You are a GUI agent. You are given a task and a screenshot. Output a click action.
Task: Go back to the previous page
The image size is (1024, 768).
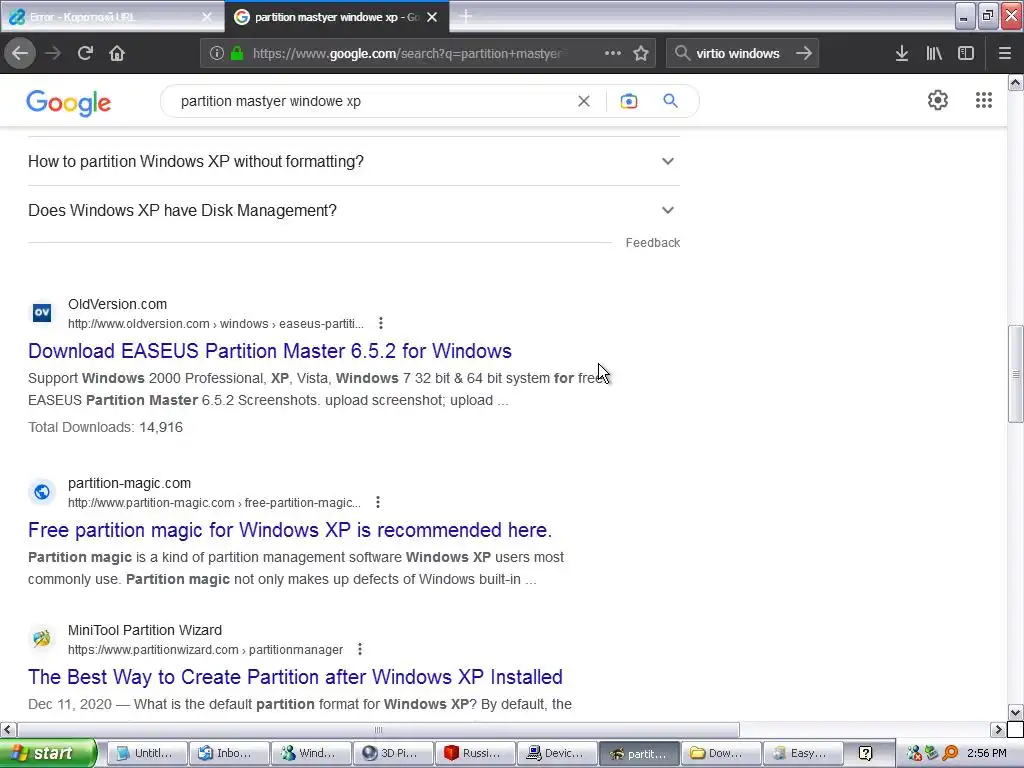[x=20, y=53]
